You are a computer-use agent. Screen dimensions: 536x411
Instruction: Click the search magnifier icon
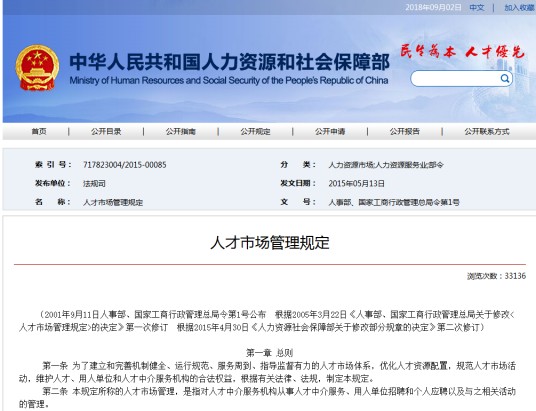[505, 79]
